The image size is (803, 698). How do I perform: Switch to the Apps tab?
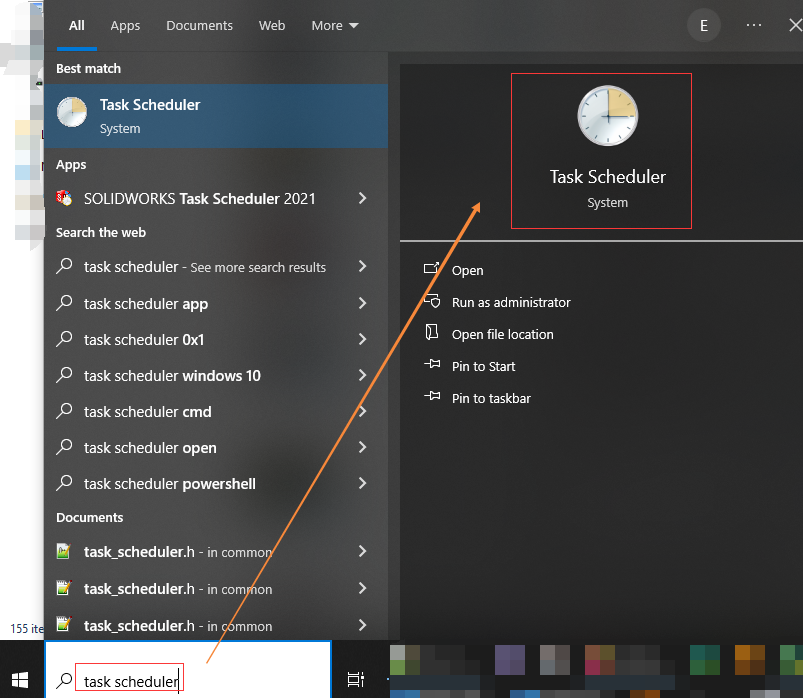pos(125,26)
